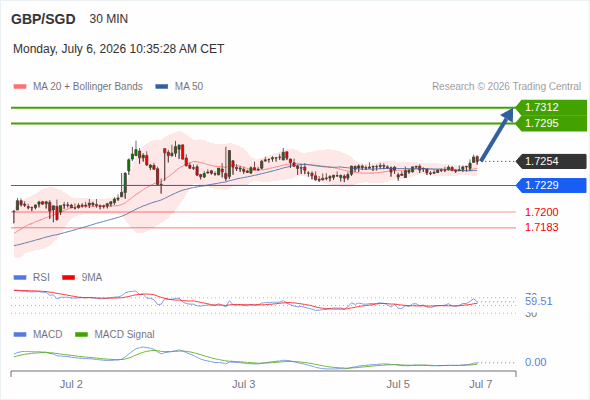Click the MA 20 + Bollinger Bands legend swatch

(x=20, y=87)
